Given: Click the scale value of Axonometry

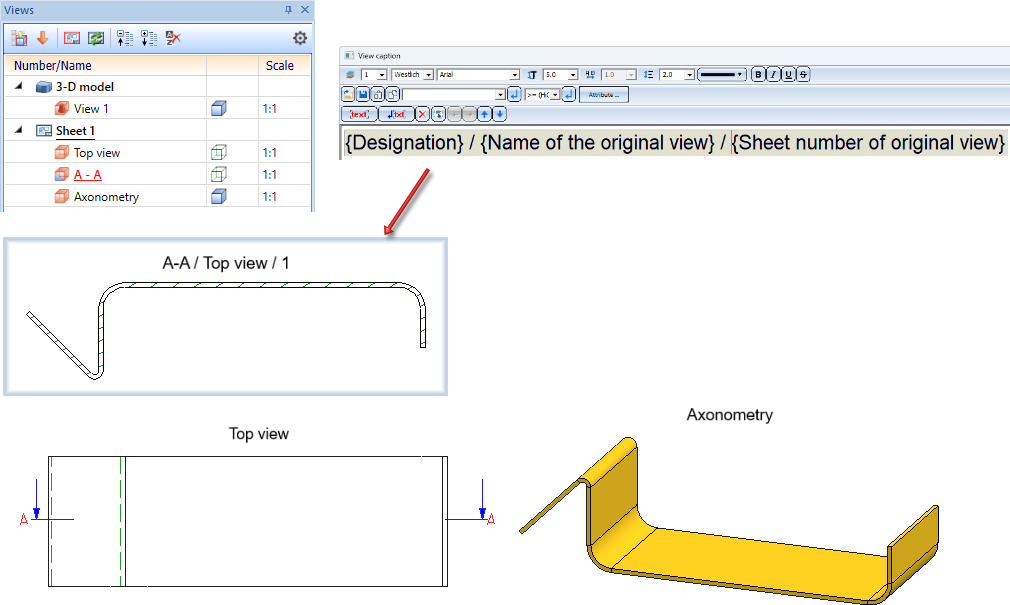Looking at the screenshot, I should (269, 197).
